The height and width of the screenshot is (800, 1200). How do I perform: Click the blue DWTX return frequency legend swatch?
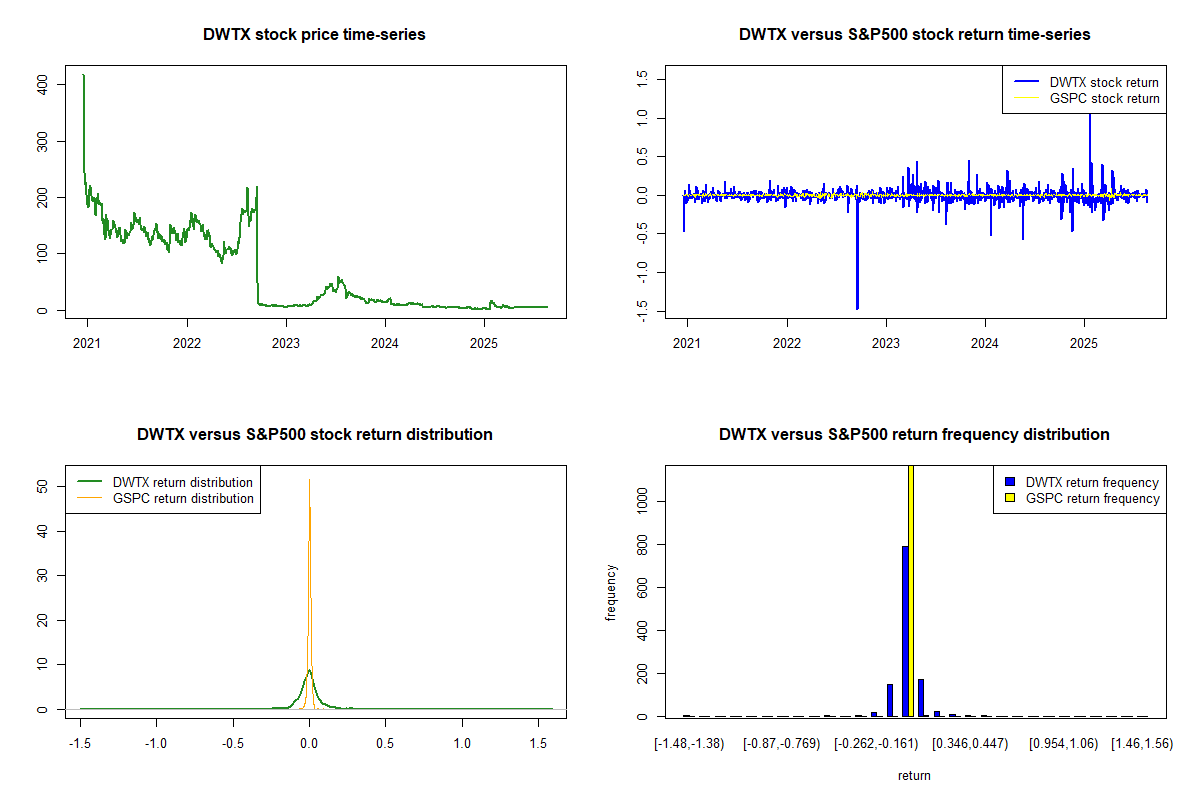[1012, 483]
